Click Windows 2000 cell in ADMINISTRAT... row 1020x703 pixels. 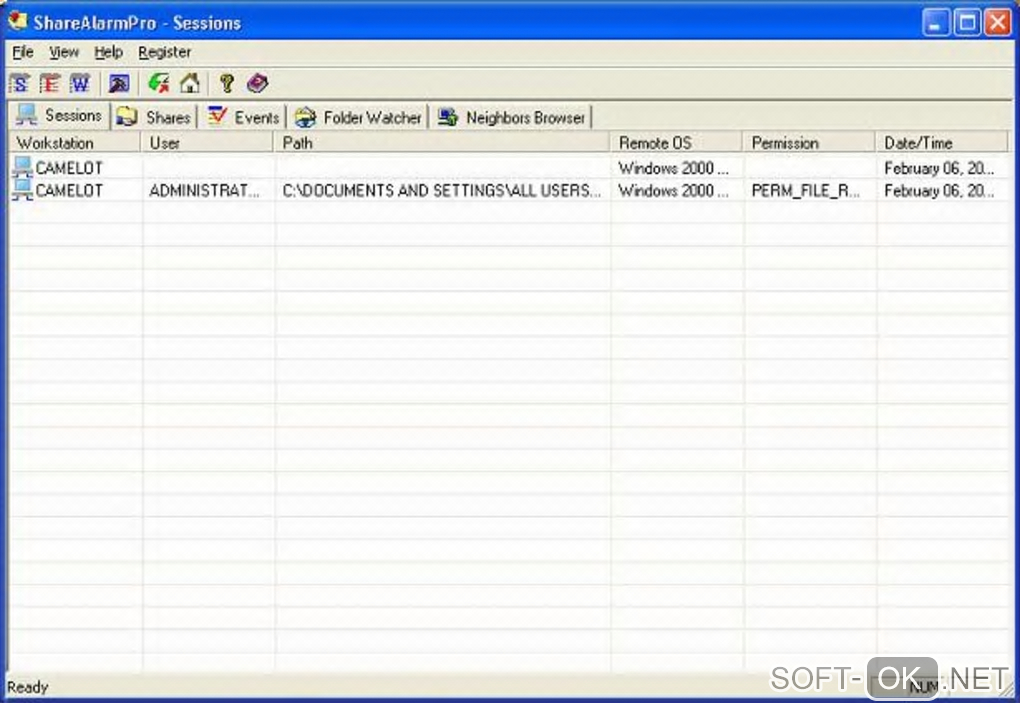coord(673,190)
